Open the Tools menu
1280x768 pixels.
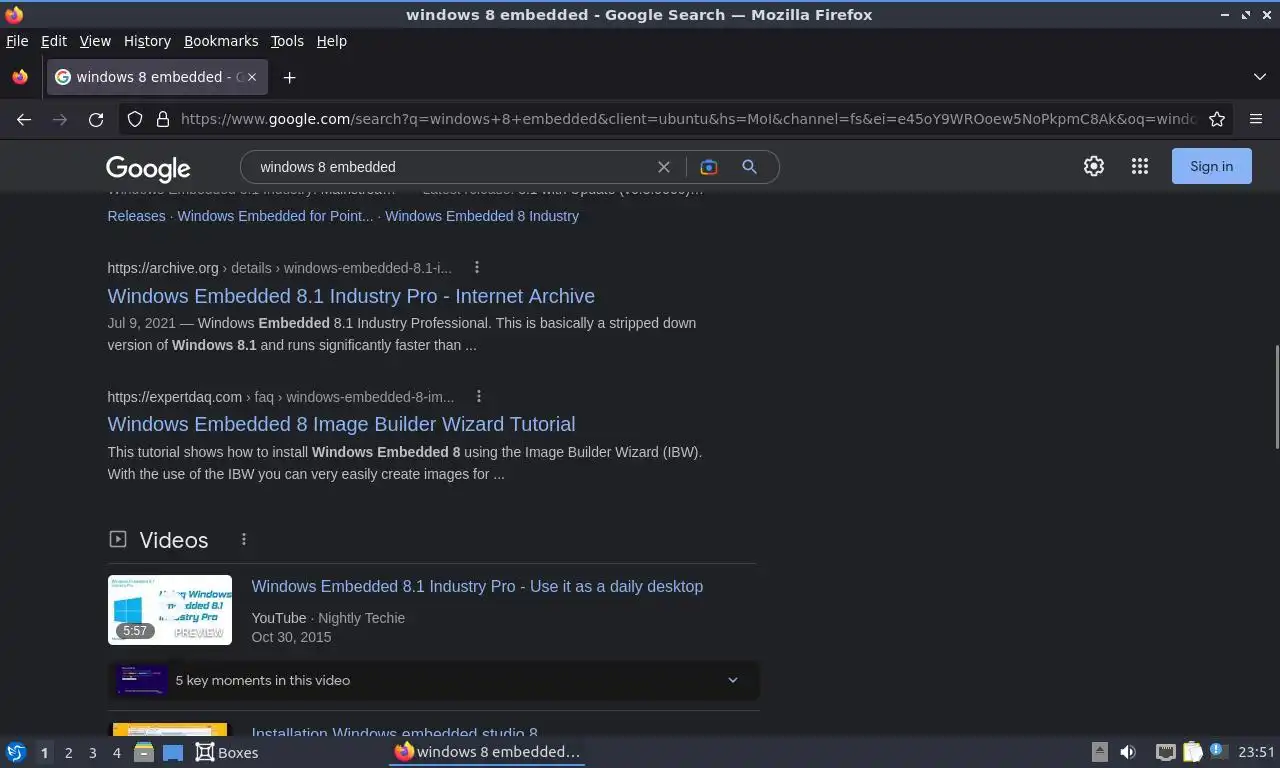click(x=287, y=41)
